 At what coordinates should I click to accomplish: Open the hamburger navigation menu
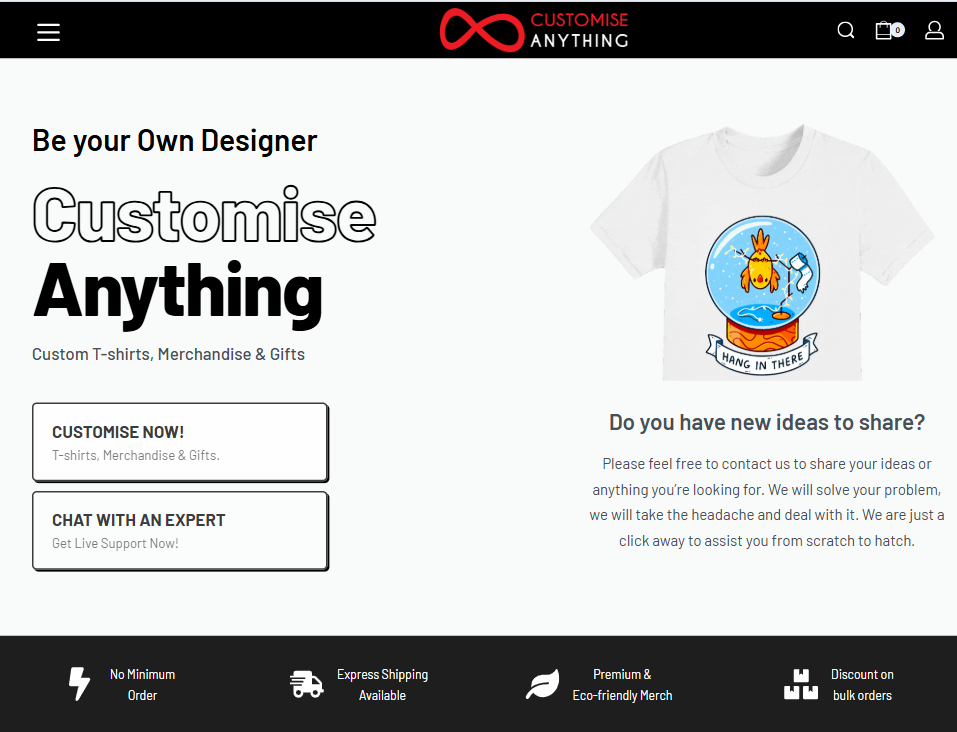pos(49,32)
